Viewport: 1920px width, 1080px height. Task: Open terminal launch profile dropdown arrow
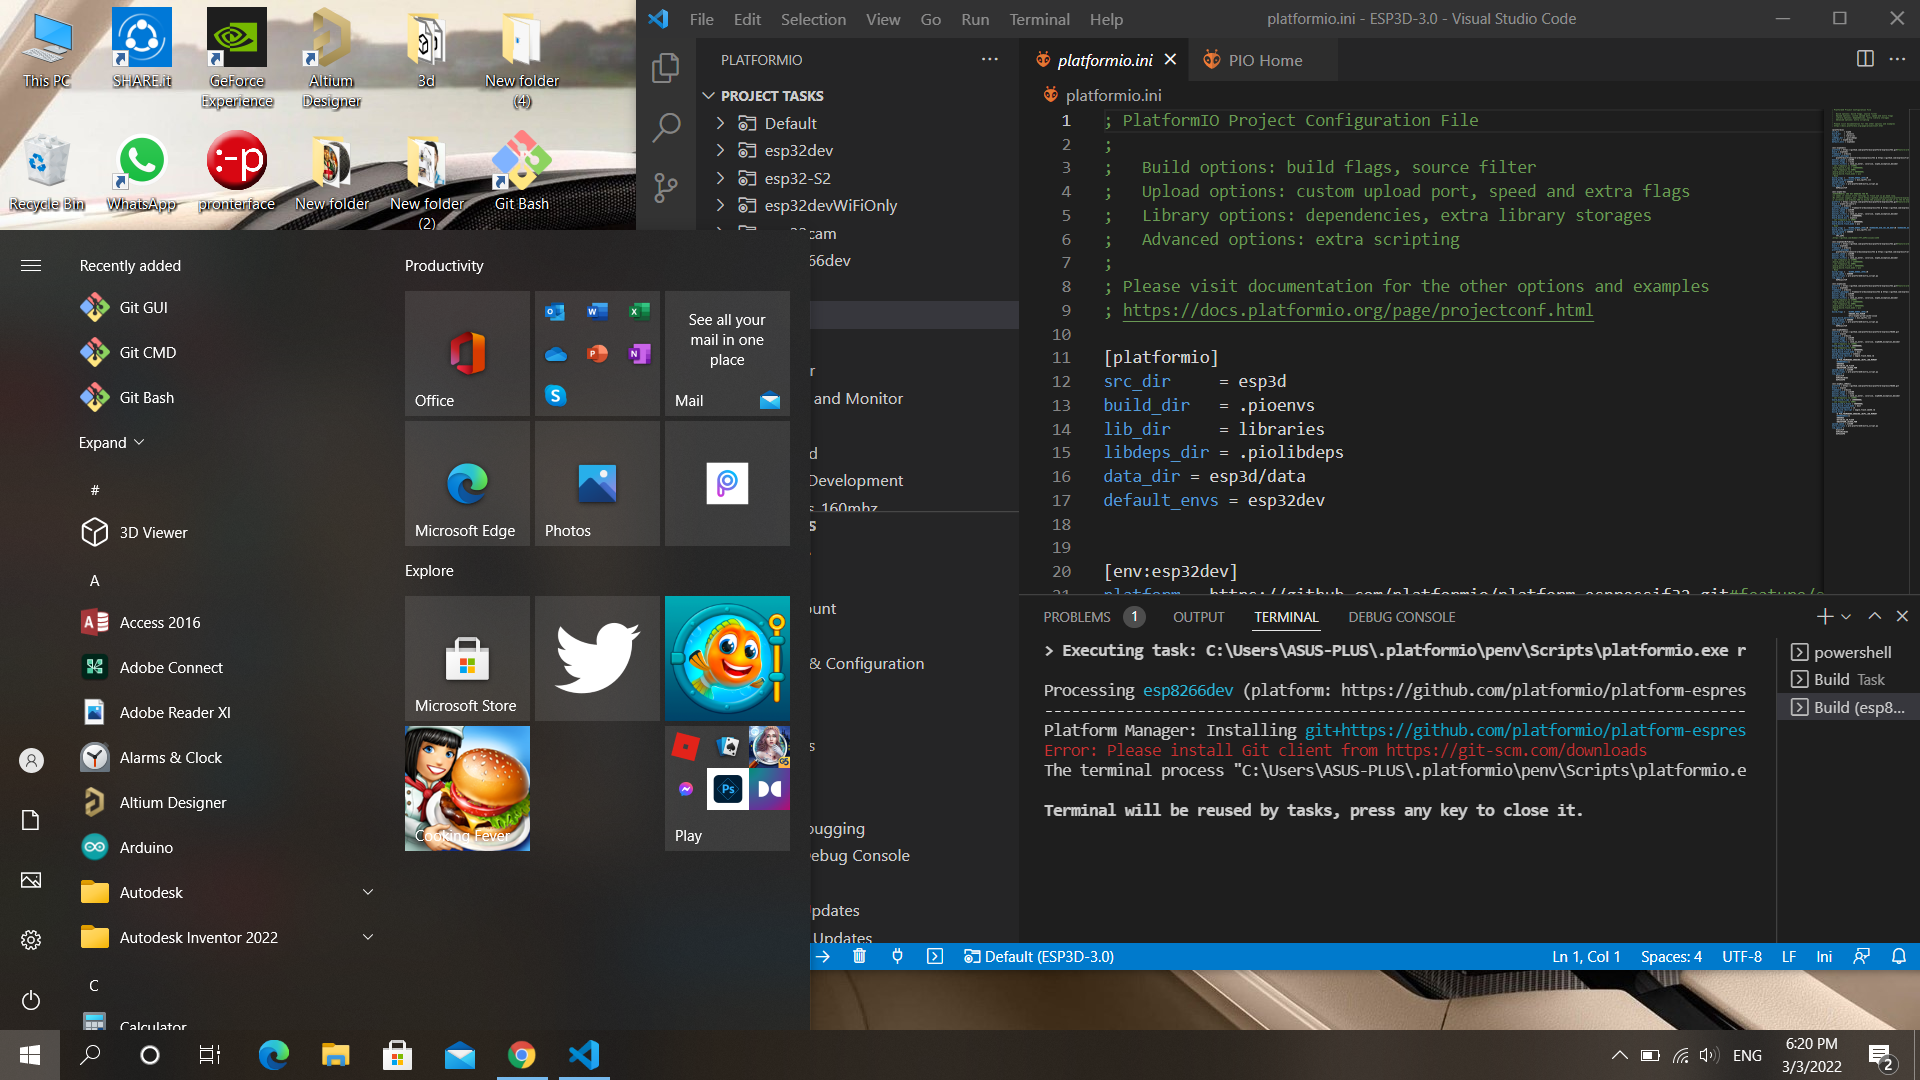[1846, 617]
